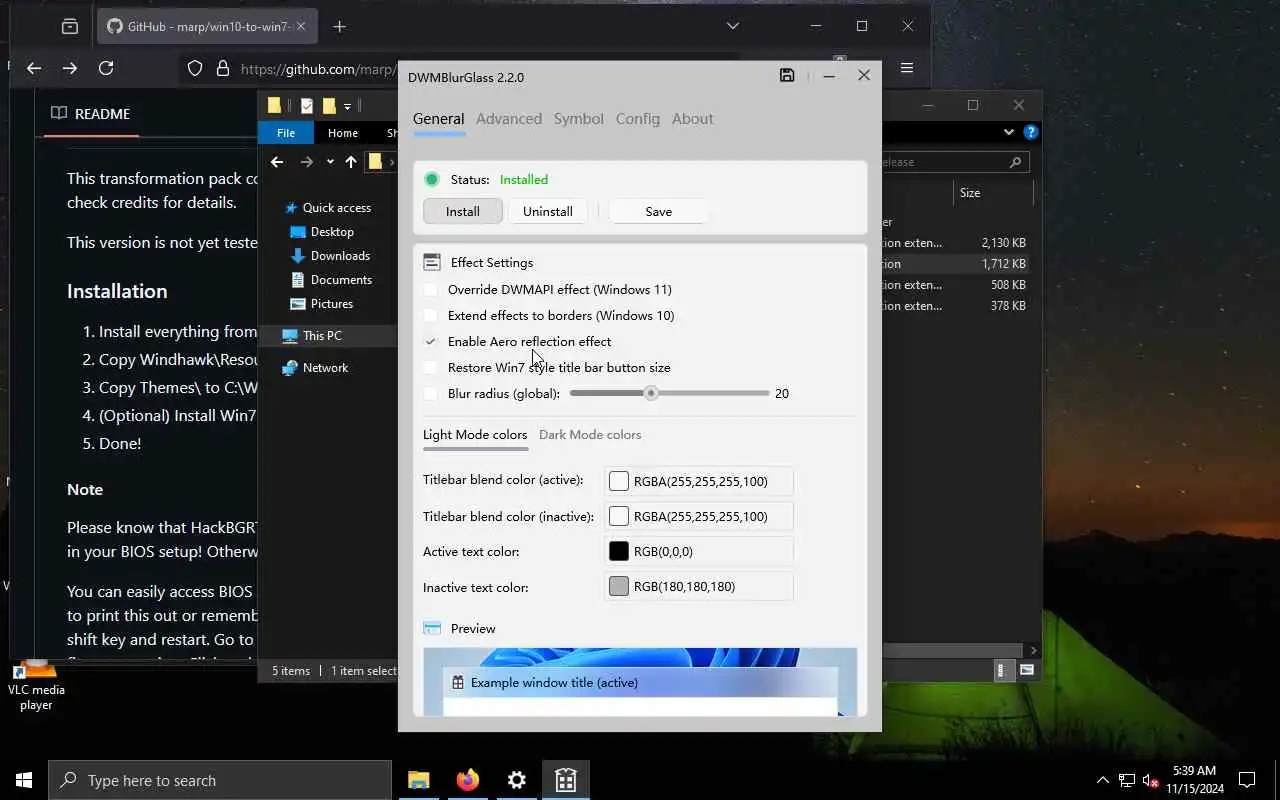The height and width of the screenshot is (800, 1280).
Task: Click the Save button
Action: coord(658,211)
